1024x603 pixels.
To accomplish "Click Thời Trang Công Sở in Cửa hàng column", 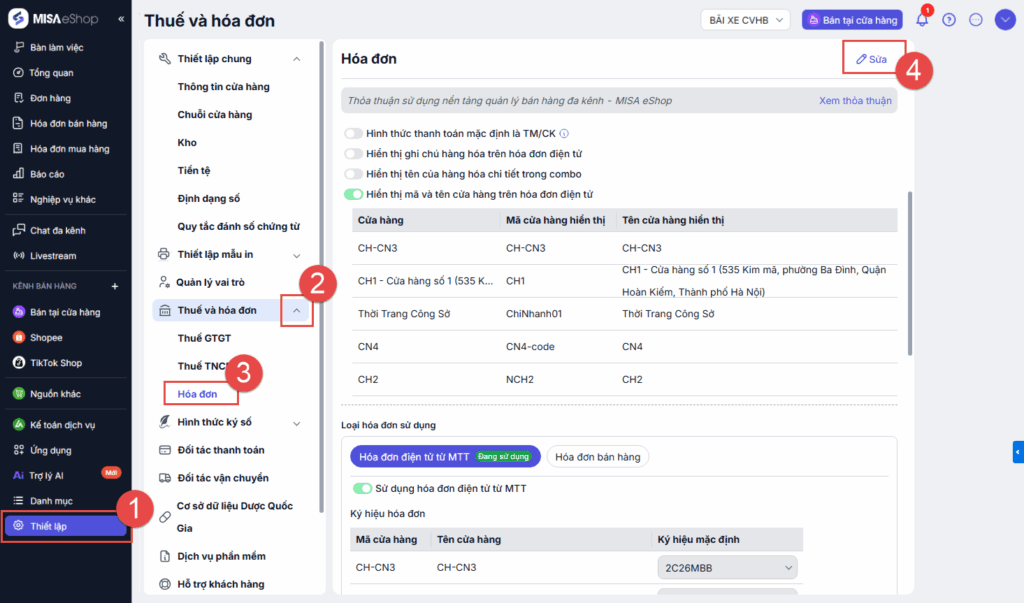I will 404,314.
